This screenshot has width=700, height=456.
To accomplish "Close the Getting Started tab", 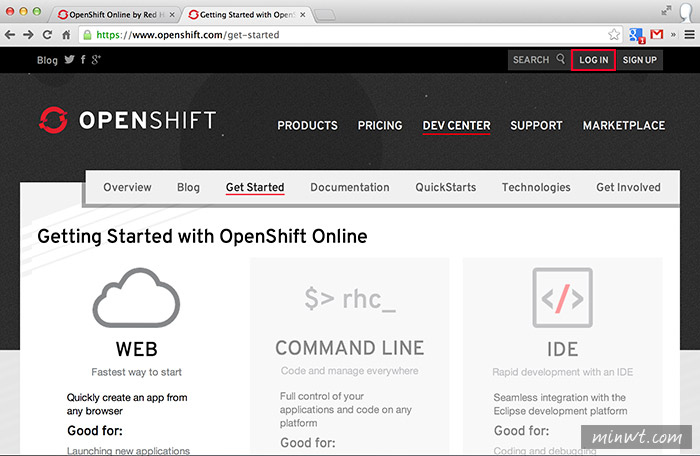I will tap(303, 15).
